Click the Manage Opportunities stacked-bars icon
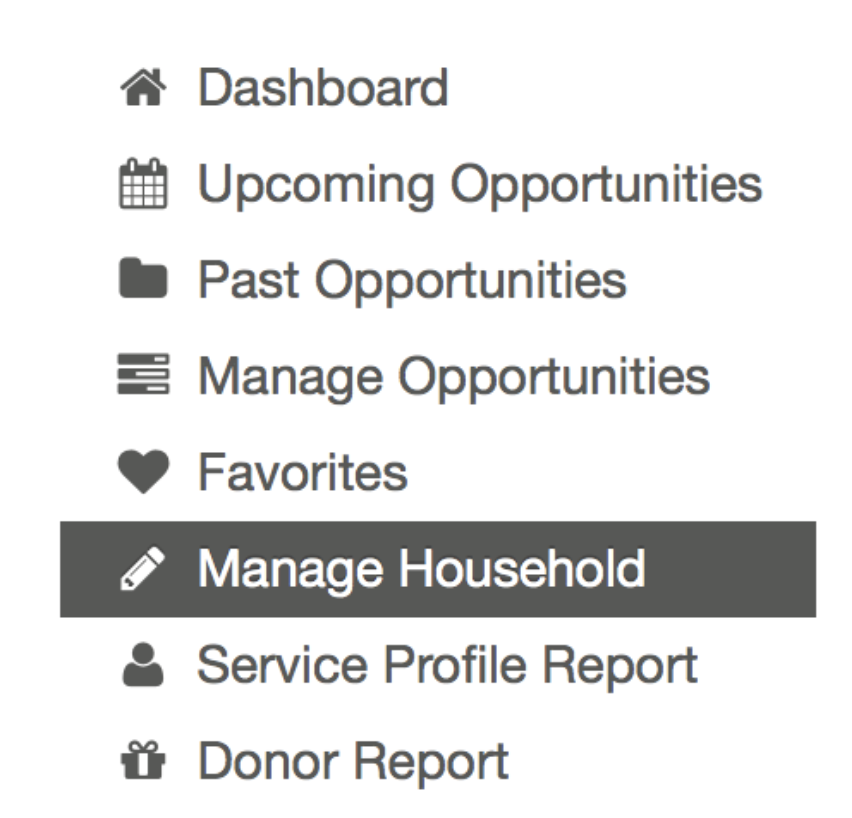Screen dimensions: 852x818 [x=143, y=377]
